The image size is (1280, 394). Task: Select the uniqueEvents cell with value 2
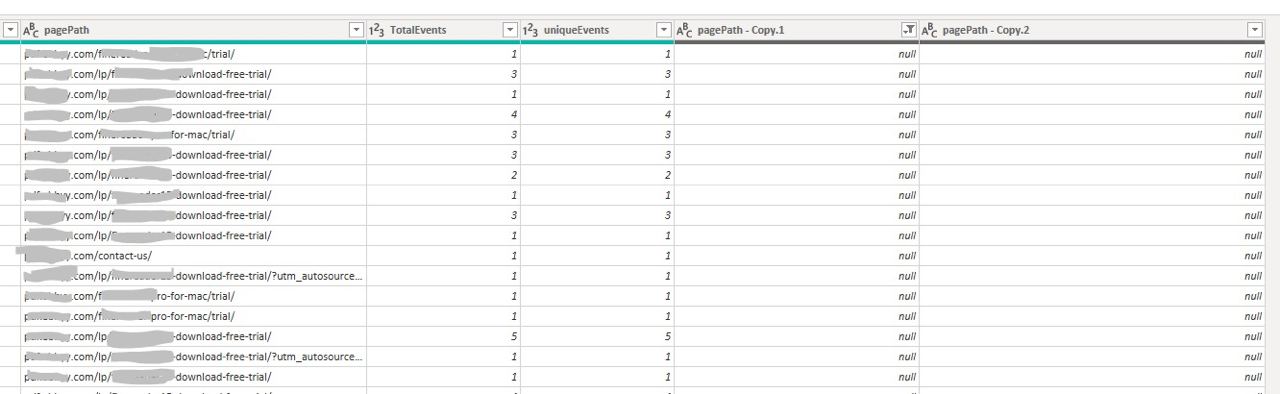(597, 175)
